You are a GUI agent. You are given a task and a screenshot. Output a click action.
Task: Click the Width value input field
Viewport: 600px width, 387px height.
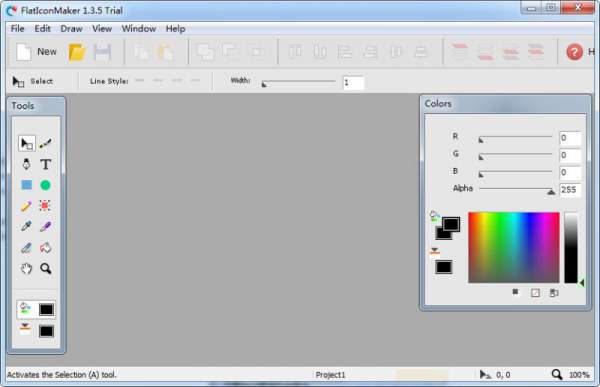point(353,83)
